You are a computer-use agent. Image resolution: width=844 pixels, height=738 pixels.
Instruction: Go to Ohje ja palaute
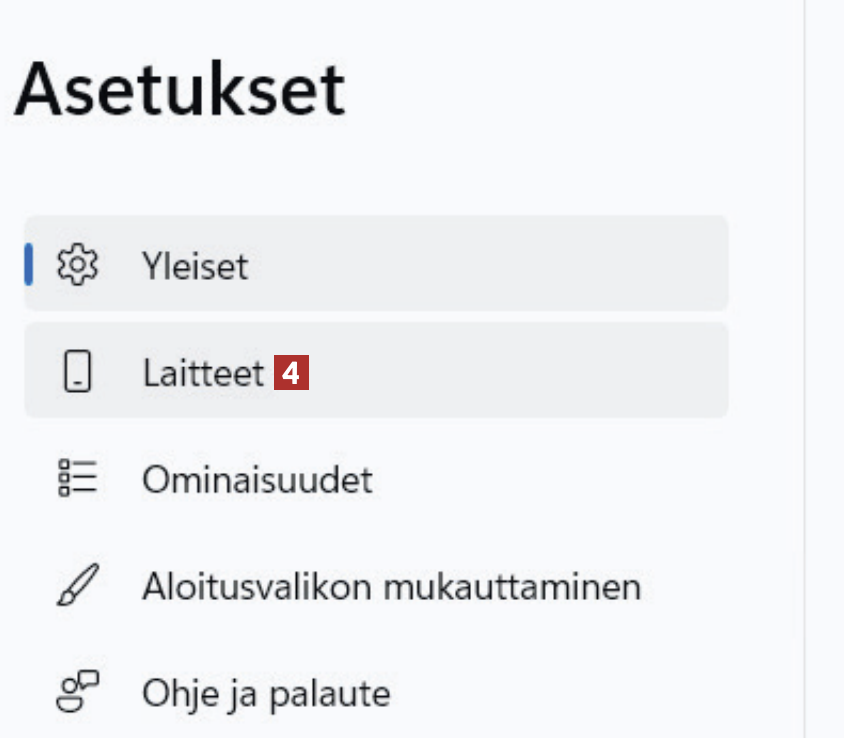coord(265,693)
